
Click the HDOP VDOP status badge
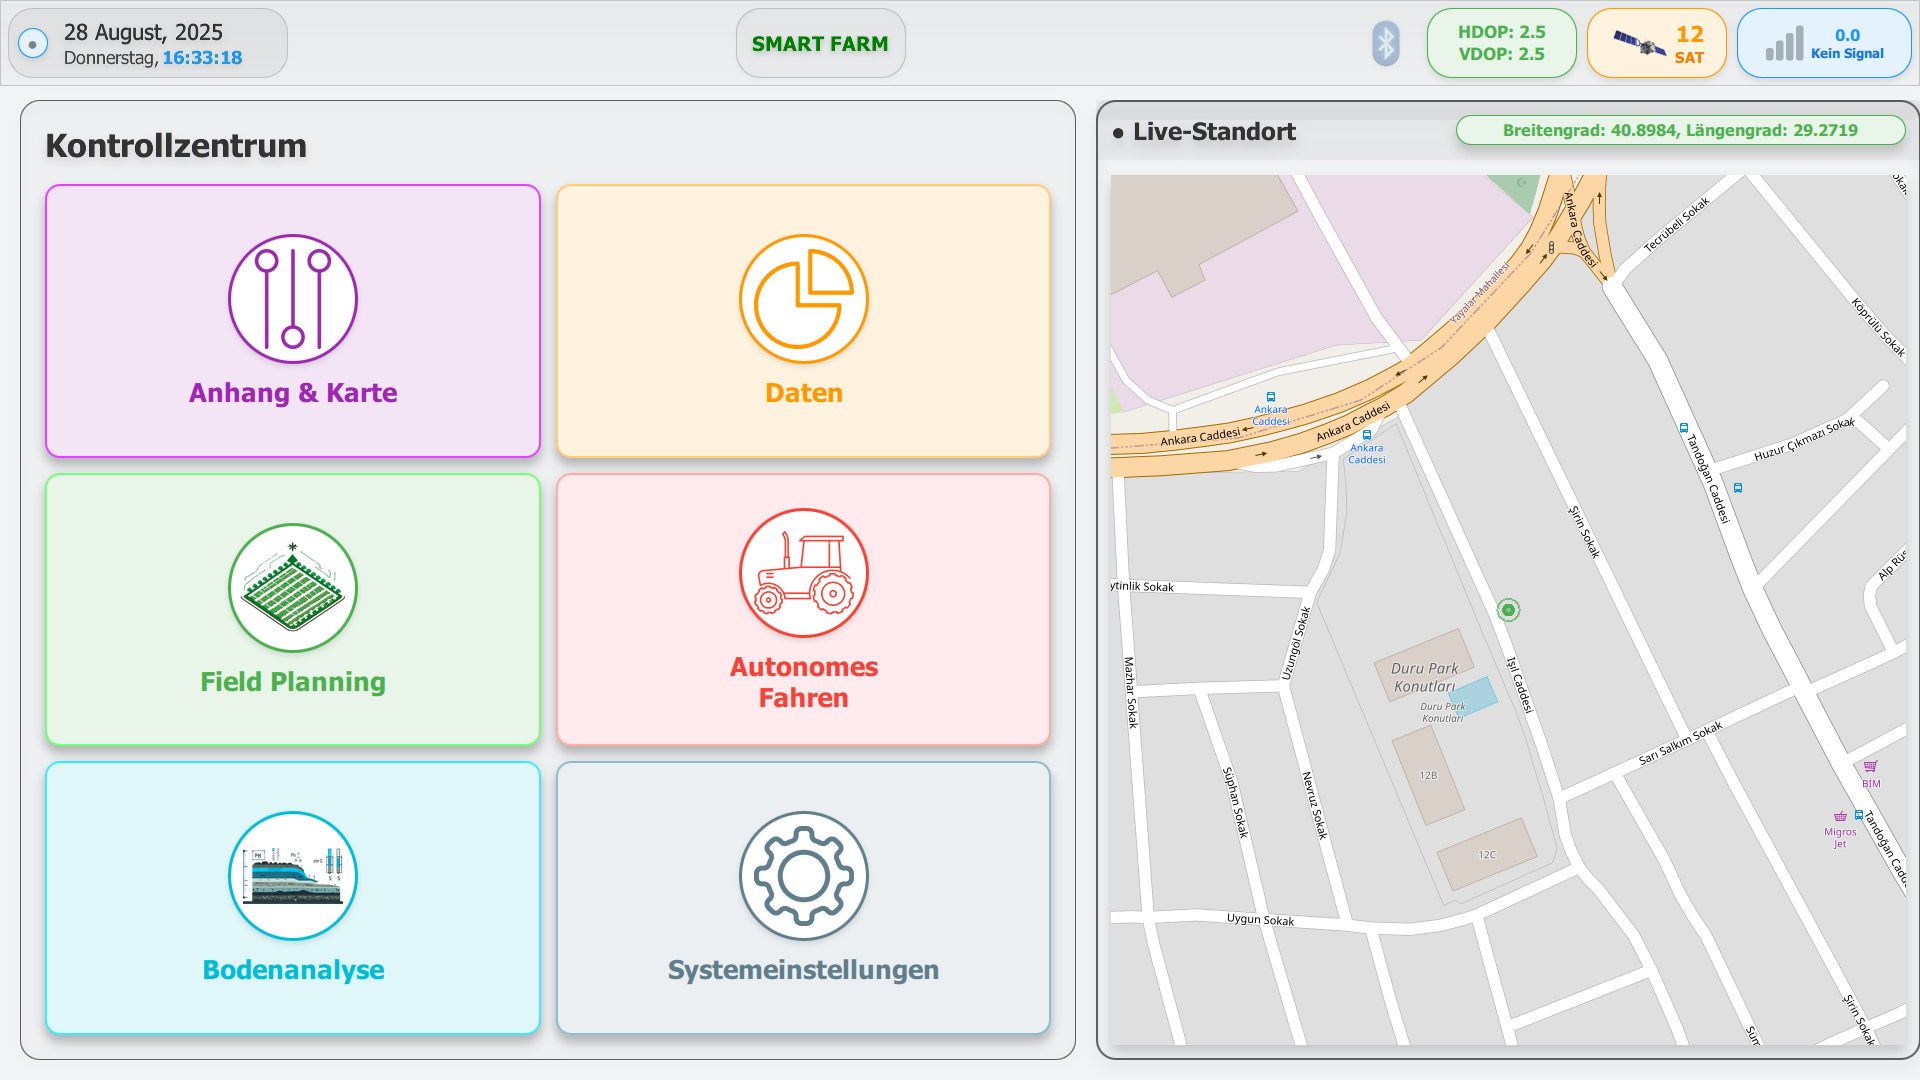click(1501, 43)
